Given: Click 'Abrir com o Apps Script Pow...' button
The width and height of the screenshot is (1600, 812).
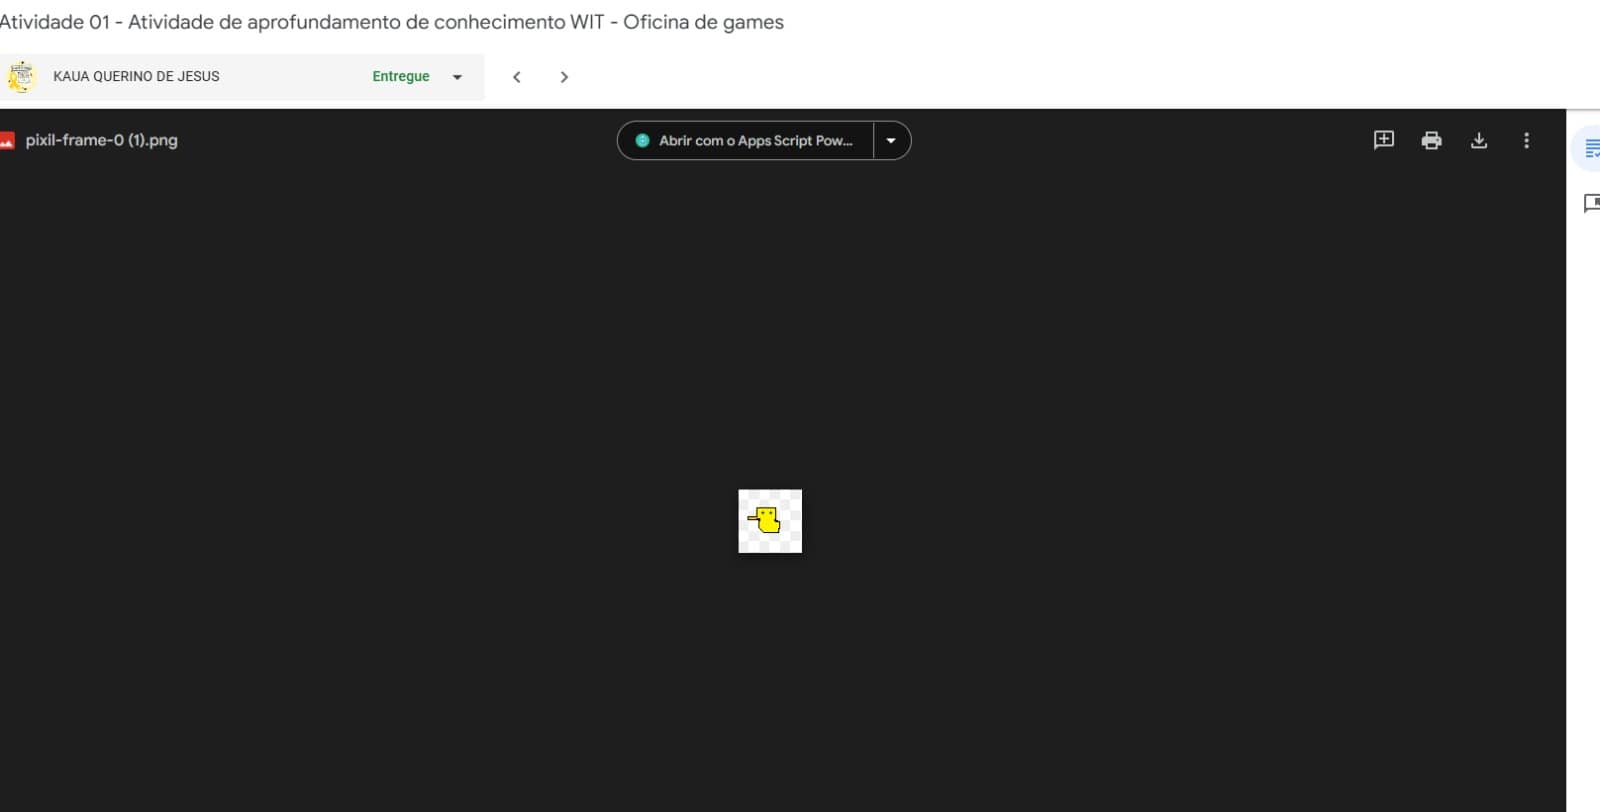Looking at the screenshot, I should pyautogui.click(x=746, y=141).
